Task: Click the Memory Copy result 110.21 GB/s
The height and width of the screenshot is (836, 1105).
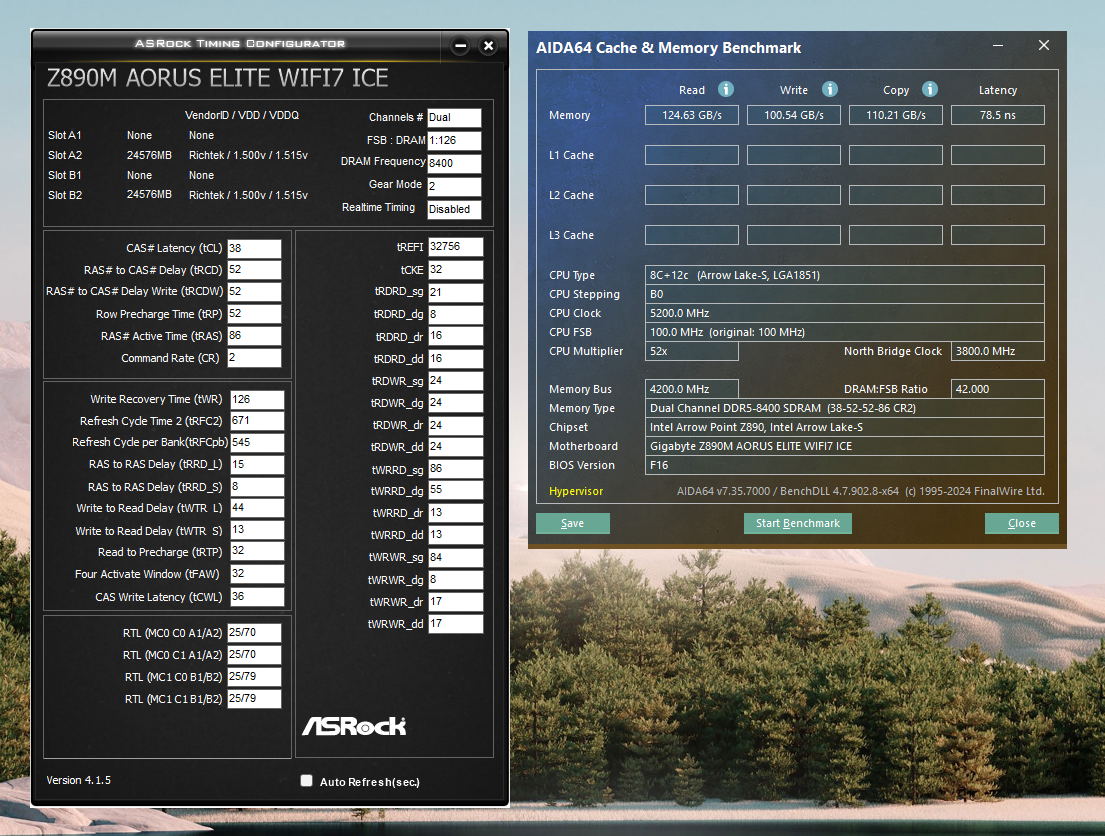Action: [x=896, y=115]
